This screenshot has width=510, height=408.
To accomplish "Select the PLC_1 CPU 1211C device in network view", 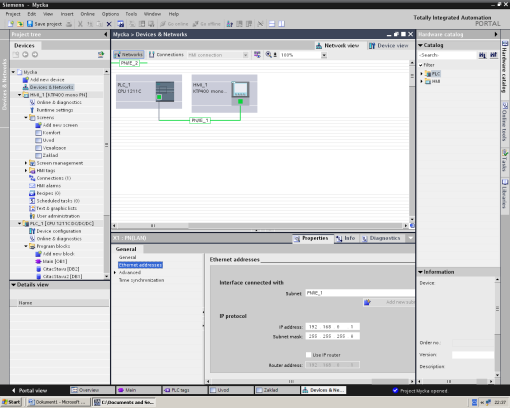I will coord(149,91).
